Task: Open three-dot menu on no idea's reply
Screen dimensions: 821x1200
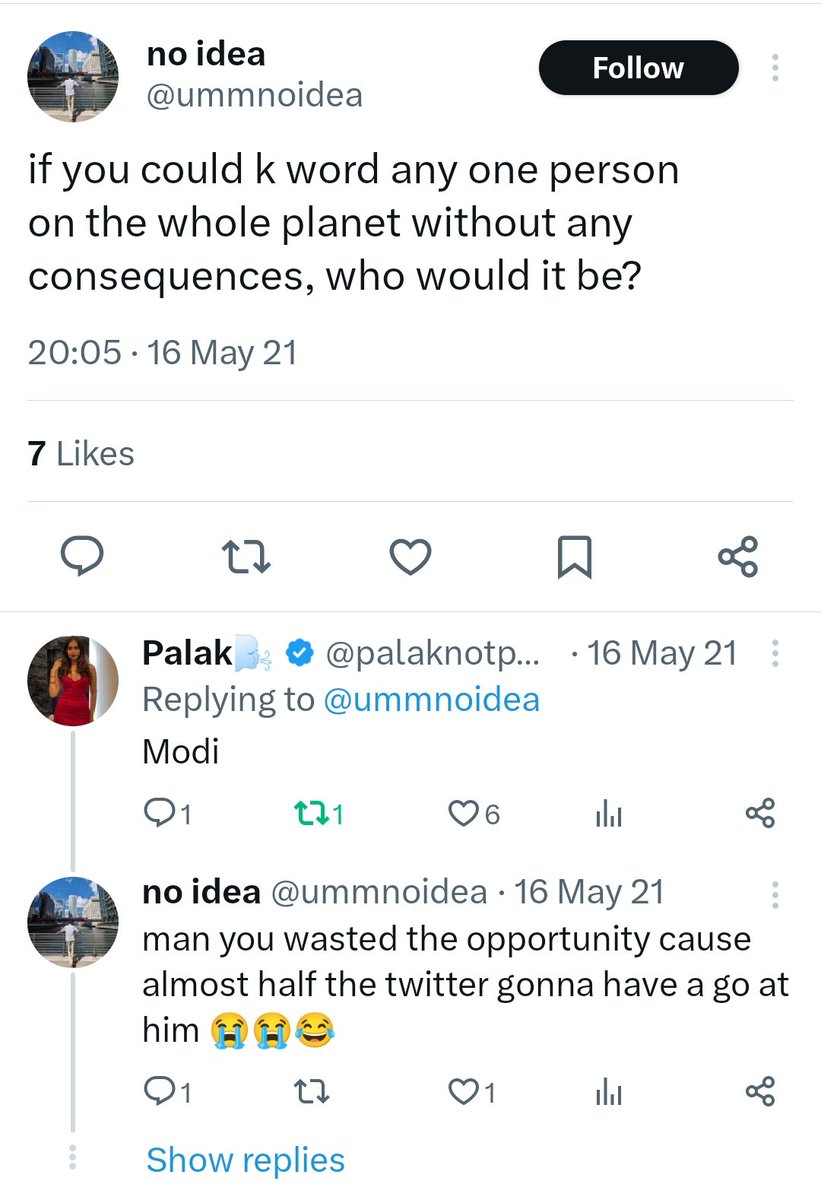Action: [776, 892]
